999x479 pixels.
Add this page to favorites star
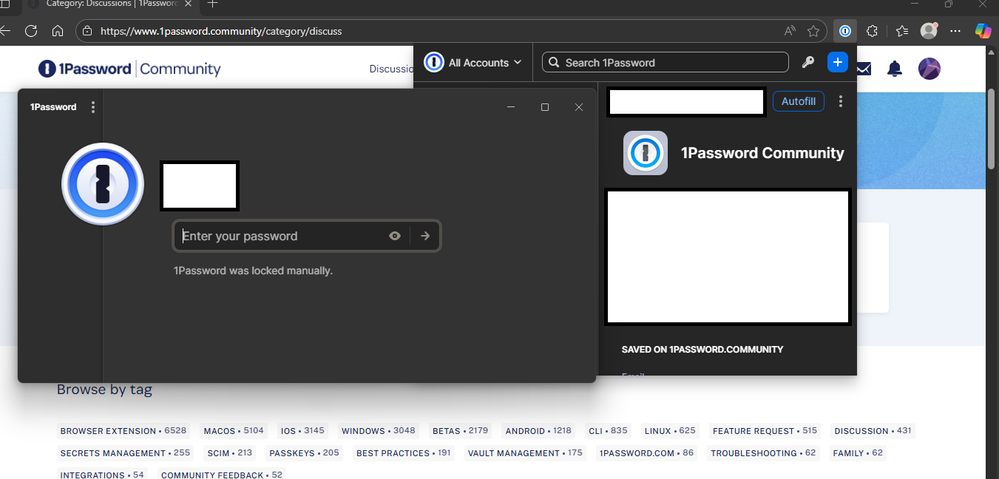point(815,31)
